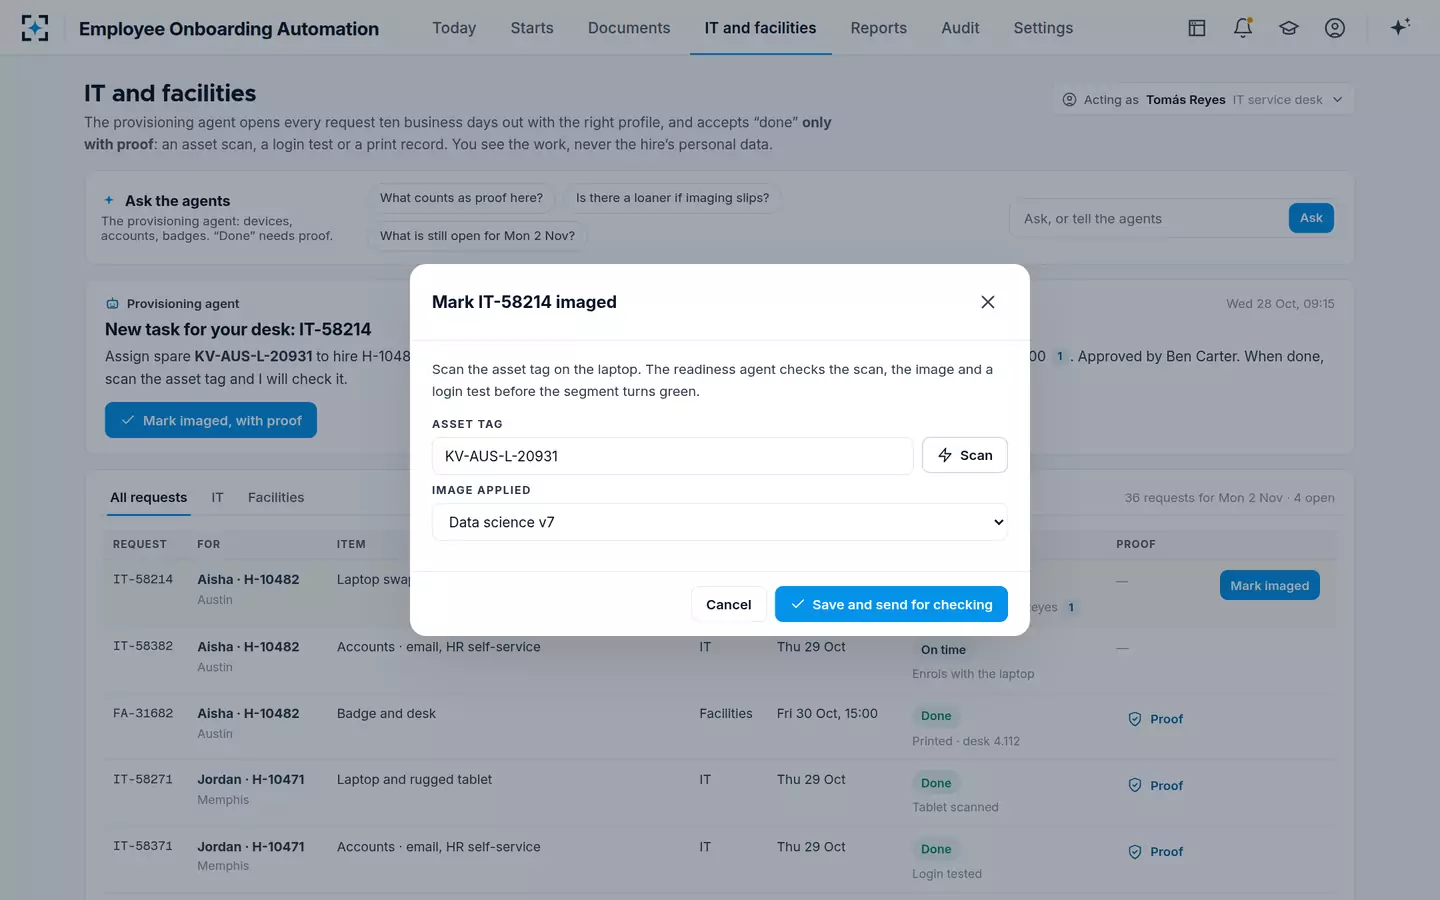This screenshot has height=900, width=1440.
Task: Go to the Starts tab
Action: [532, 28]
